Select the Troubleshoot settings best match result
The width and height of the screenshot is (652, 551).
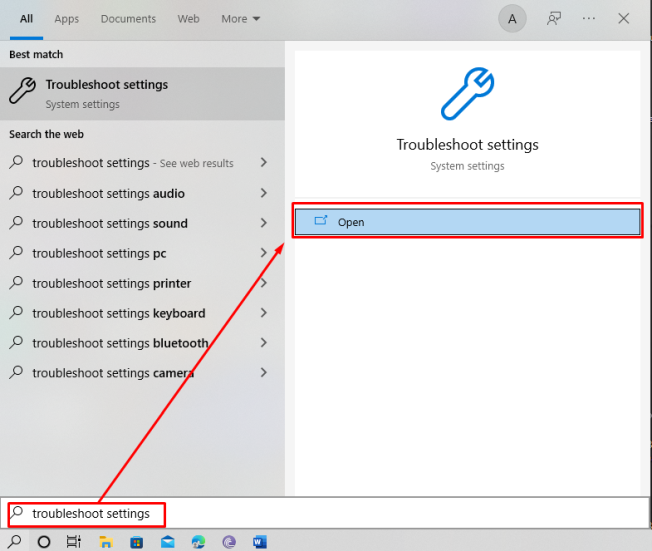142,94
